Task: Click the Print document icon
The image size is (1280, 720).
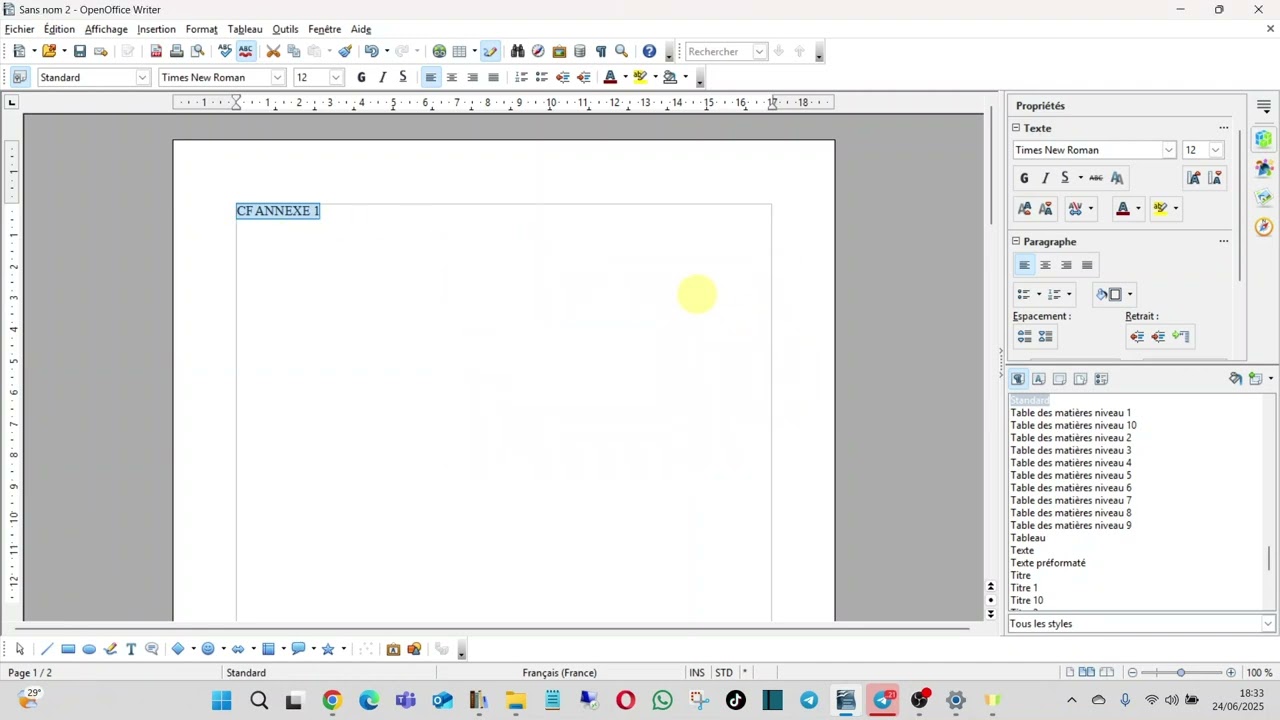Action: (x=177, y=51)
